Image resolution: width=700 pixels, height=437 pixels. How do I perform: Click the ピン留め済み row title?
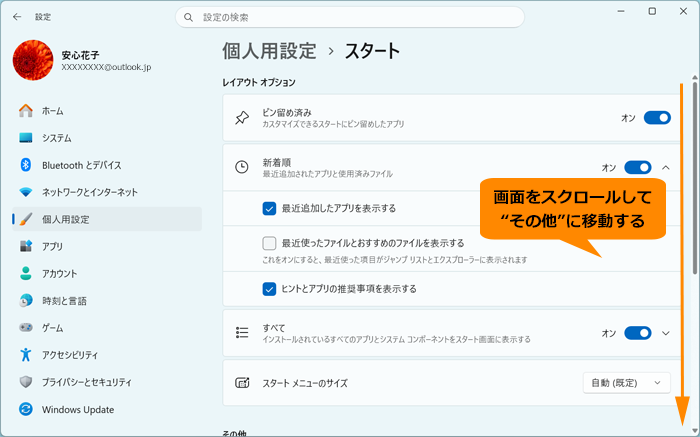287,113
